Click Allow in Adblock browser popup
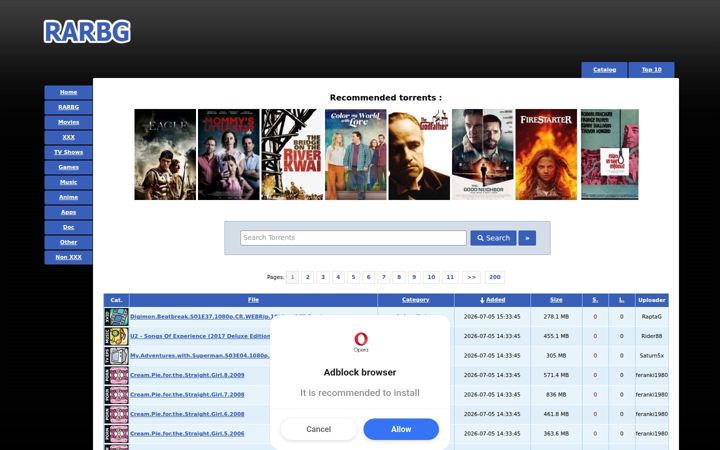The height and width of the screenshot is (450, 720). click(x=401, y=429)
